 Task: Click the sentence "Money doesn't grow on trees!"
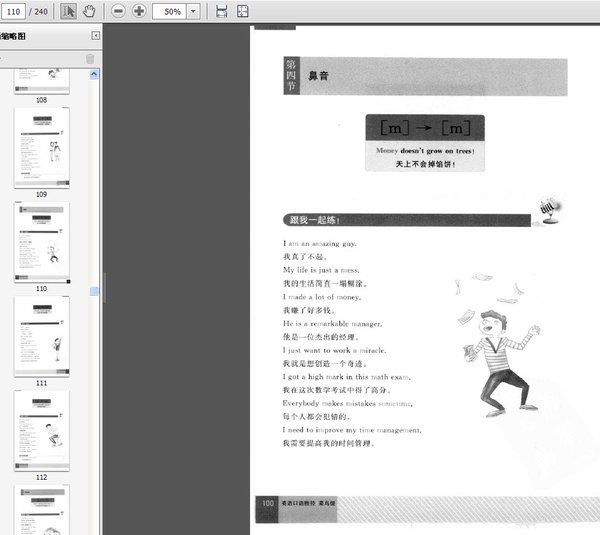coord(425,151)
